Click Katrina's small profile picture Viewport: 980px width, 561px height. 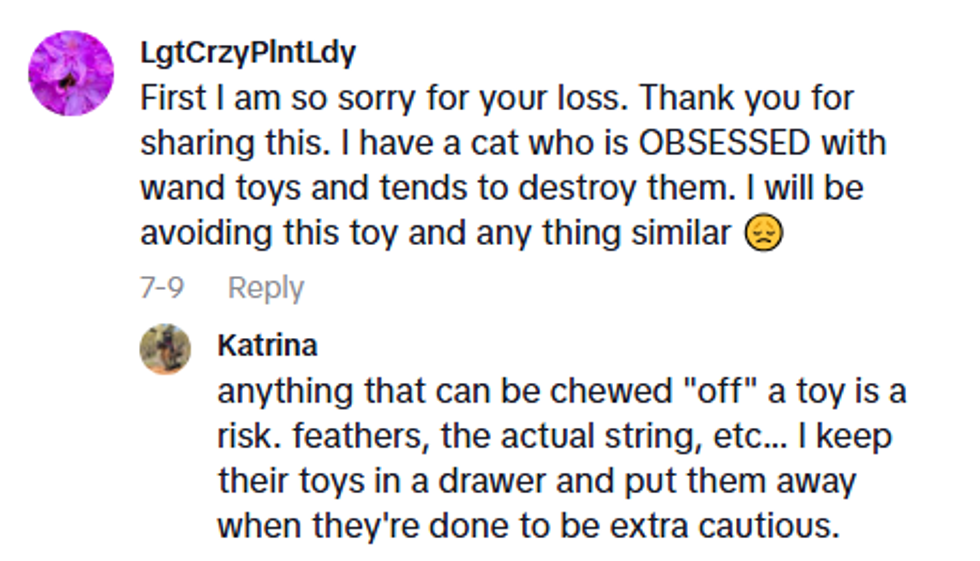click(165, 349)
